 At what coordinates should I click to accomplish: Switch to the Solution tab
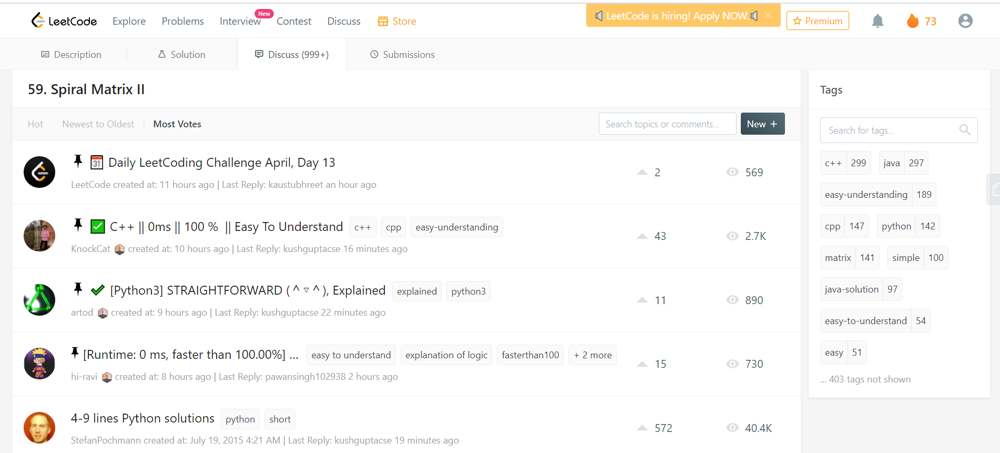click(181, 55)
